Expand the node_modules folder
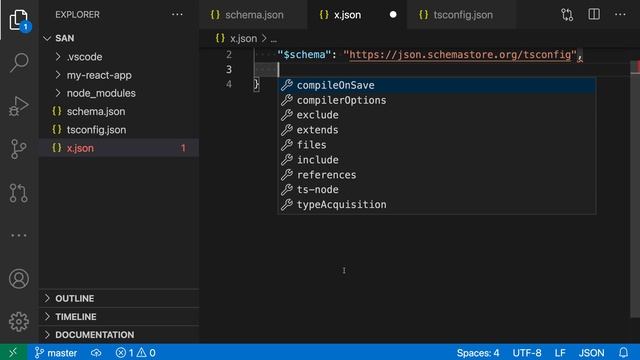This screenshot has height=360, width=640. tap(58, 93)
